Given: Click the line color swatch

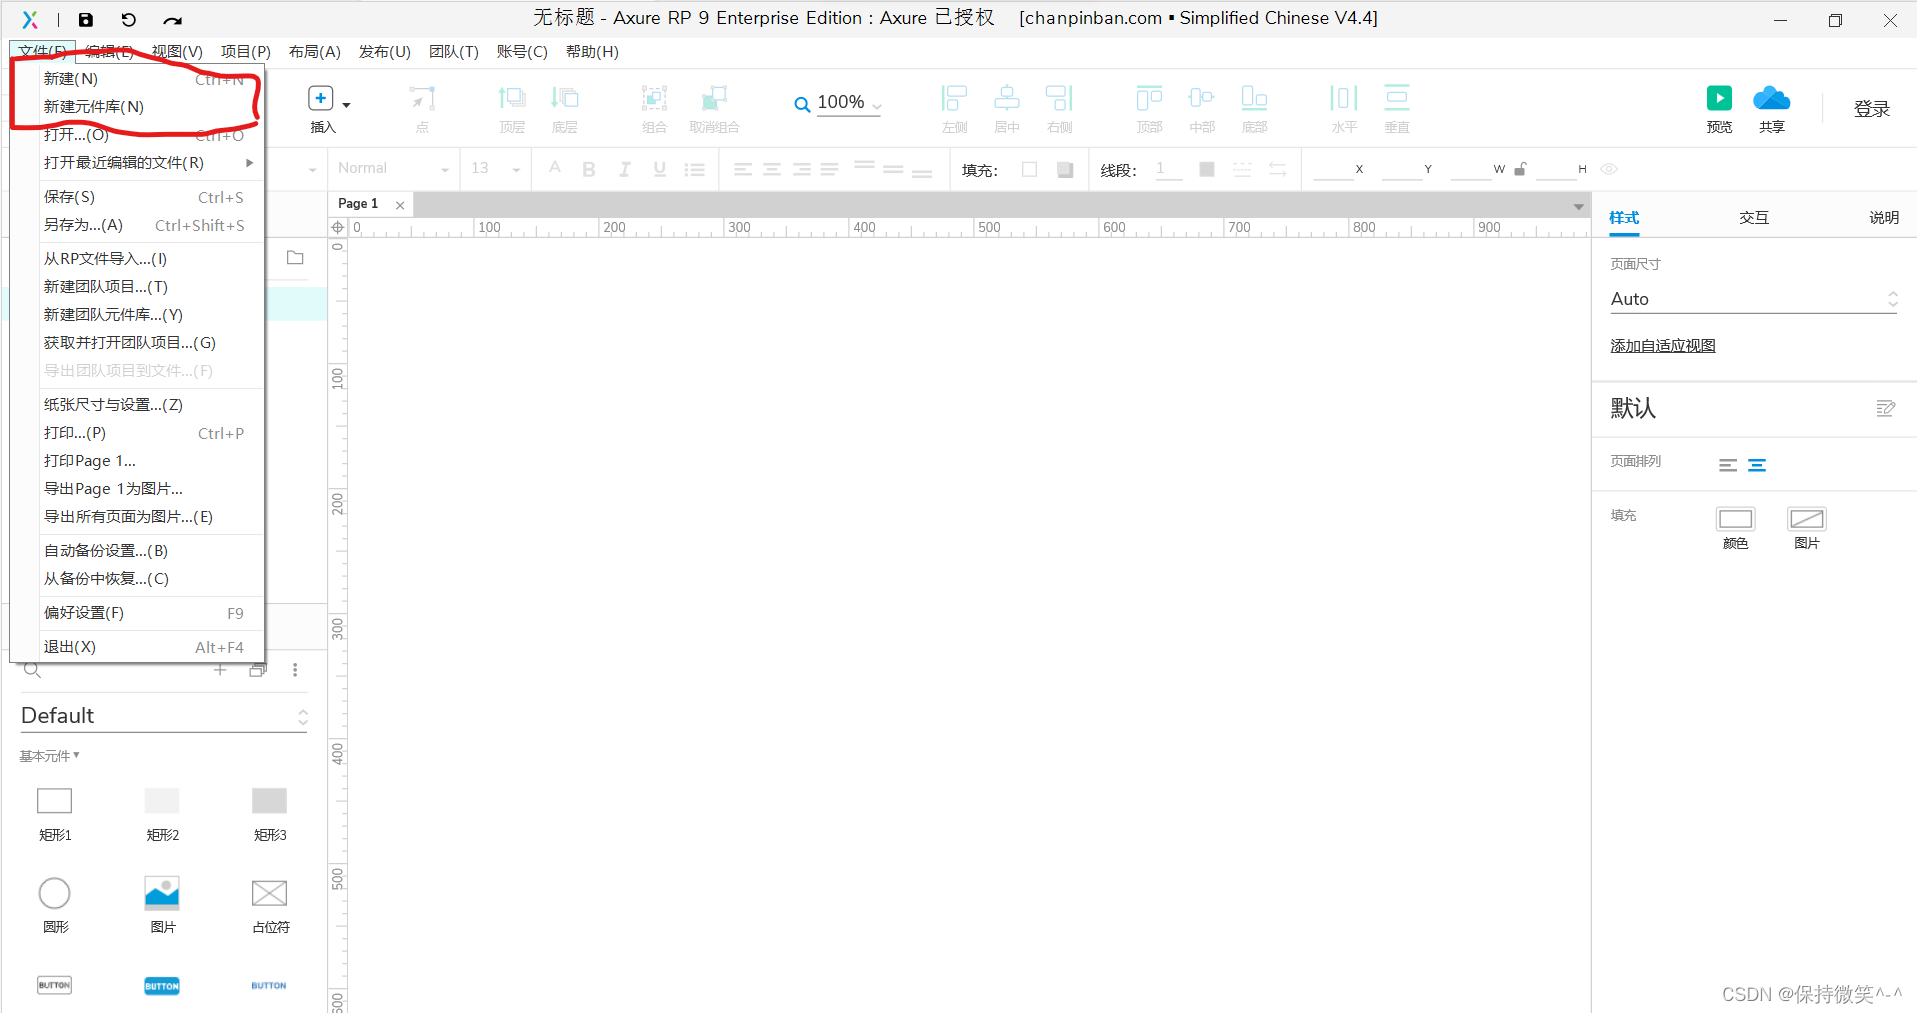Looking at the screenshot, I should (x=1207, y=169).
